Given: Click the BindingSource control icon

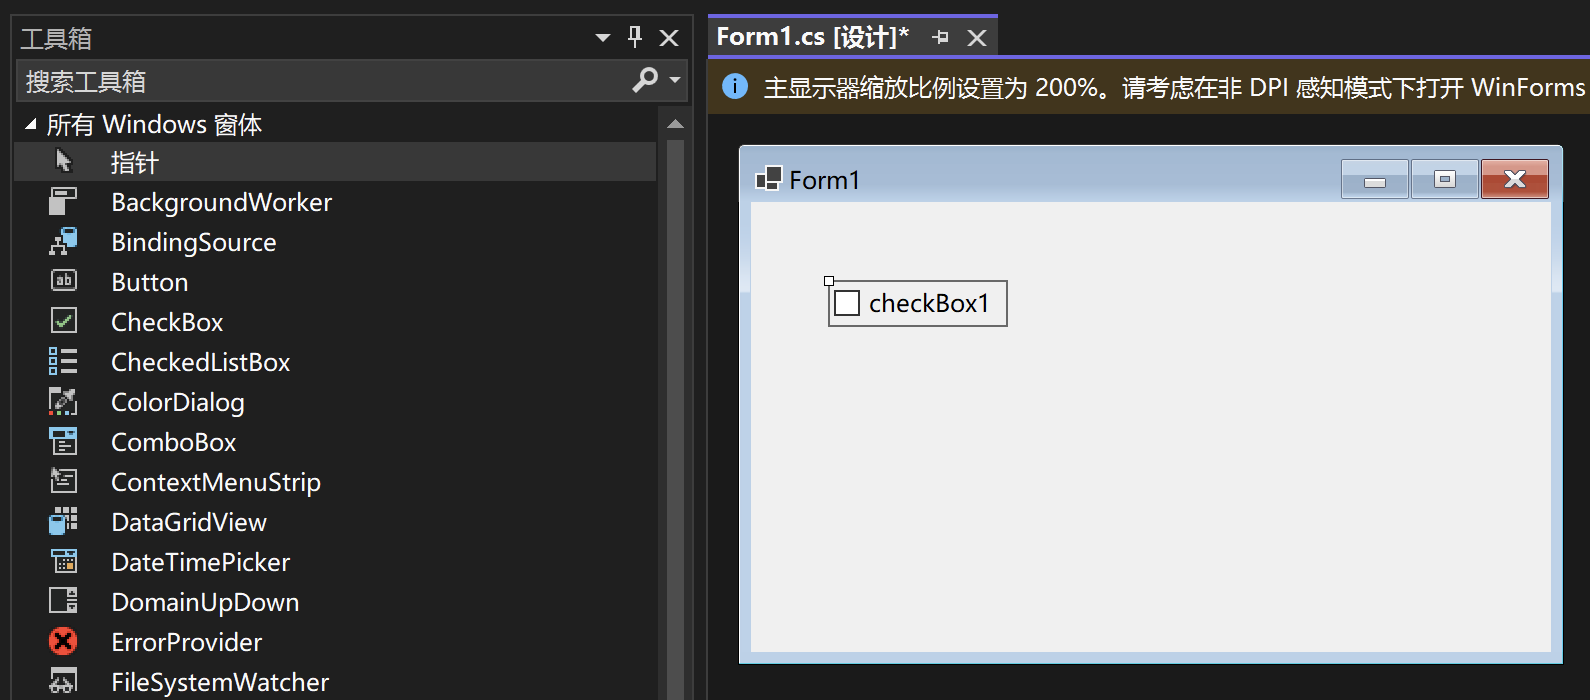Looking at the screenshot, I should click(x=63, y=242).
